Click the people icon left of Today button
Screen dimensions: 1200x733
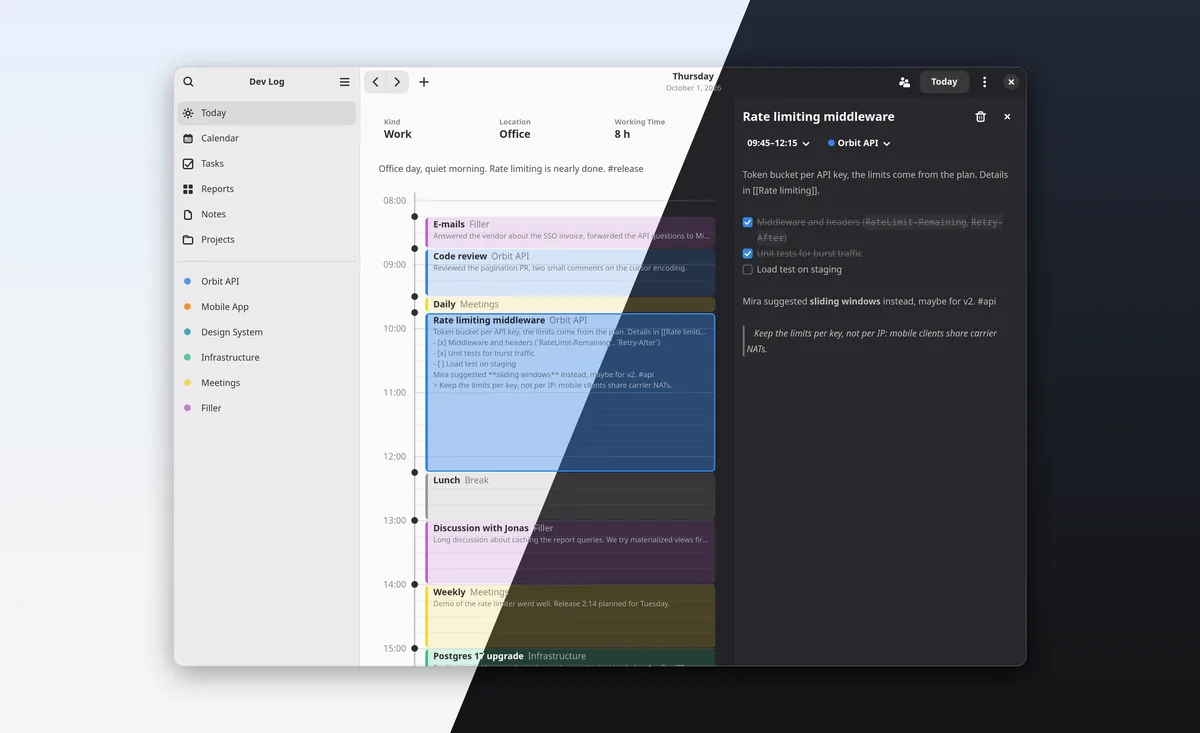click(x=904, y=82)
